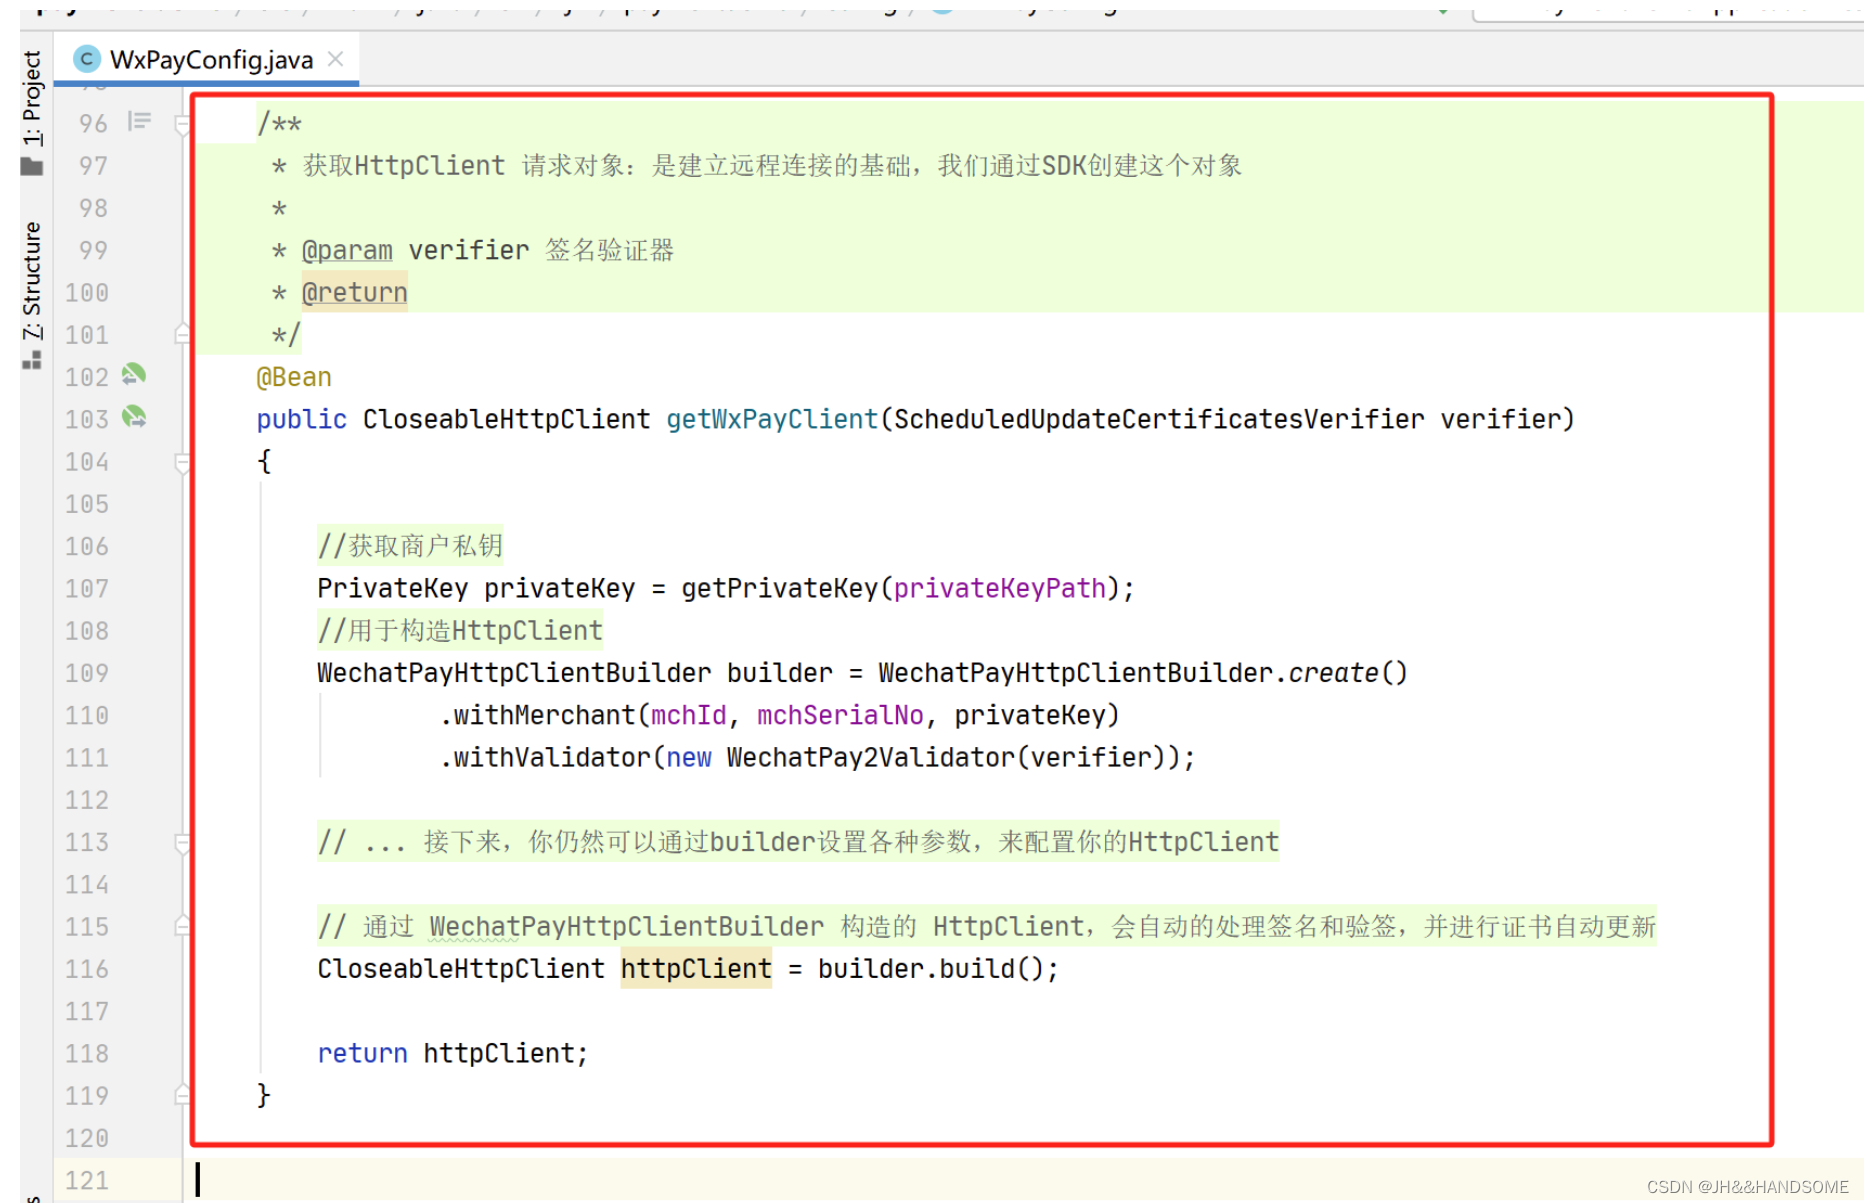
Task: Click highlighted httpClient variable on line 116
Action: 696,968
